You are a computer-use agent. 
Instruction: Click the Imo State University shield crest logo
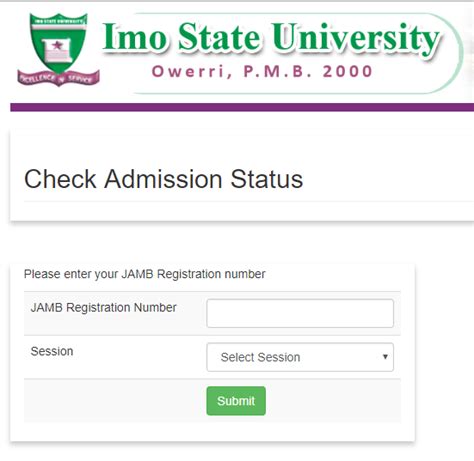click(58, 49)
